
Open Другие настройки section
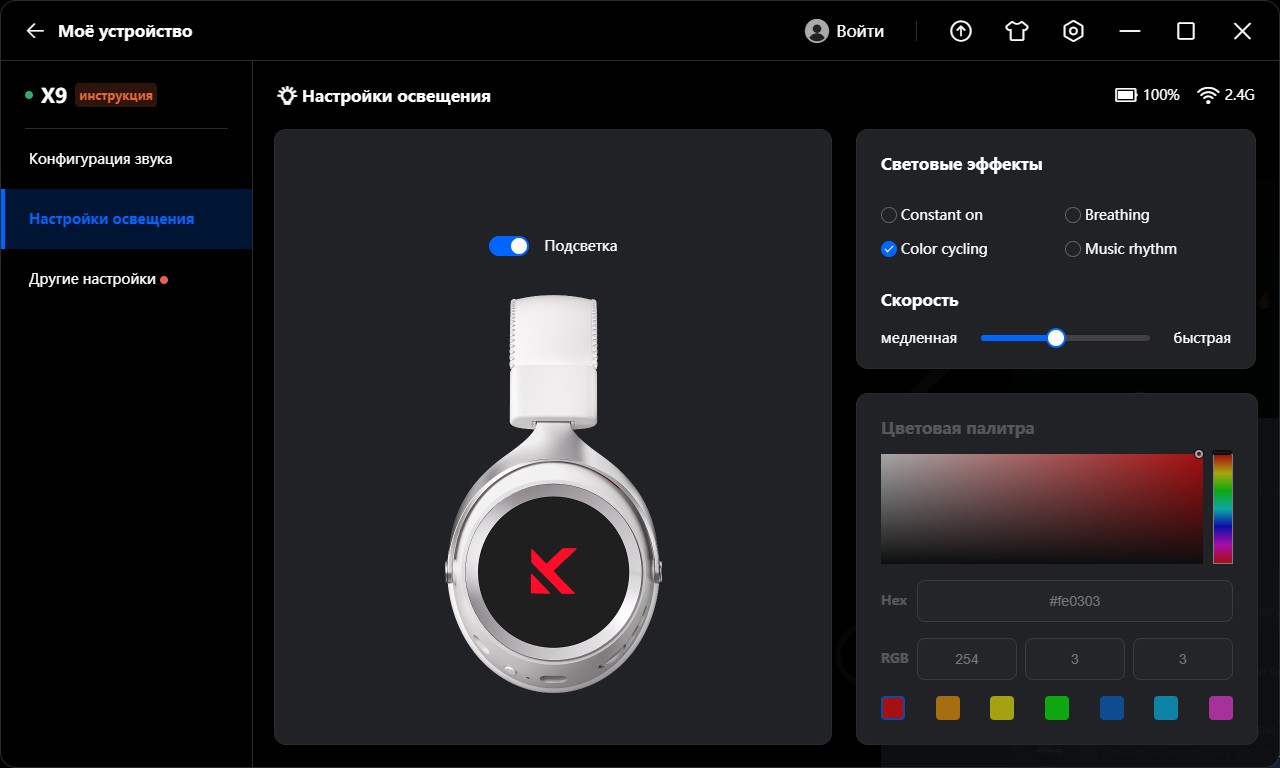(126, 279)
